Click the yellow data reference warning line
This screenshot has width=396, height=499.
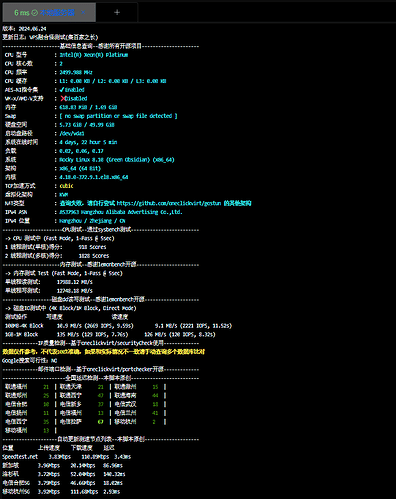(x=104, y=352)
